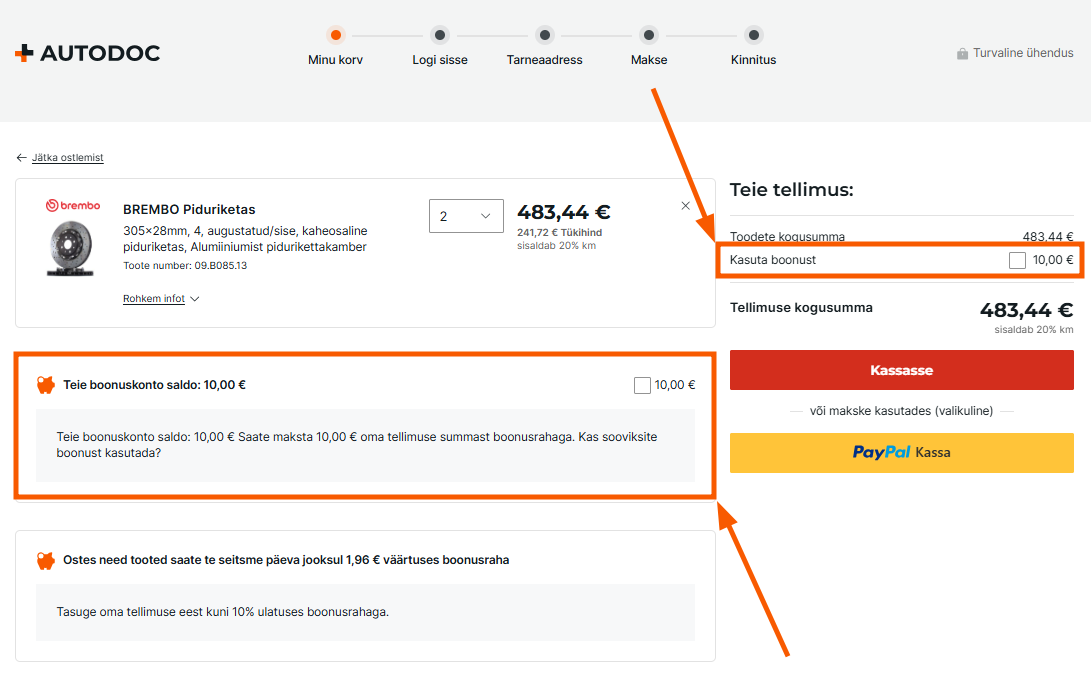The image size is (1091, 678).
Task: Click the piggy bank icon beside earned bonus
Action: pos(46,560)
